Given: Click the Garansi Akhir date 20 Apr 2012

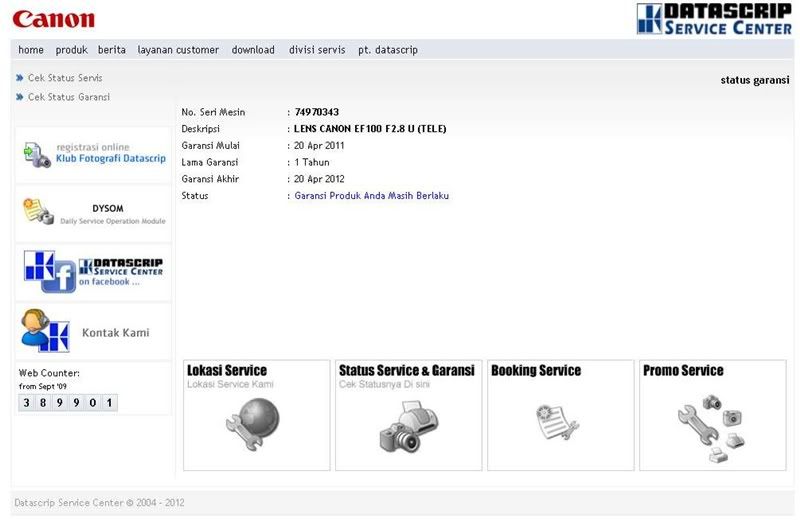Looking at the screenshot, I should pos(319,179).
